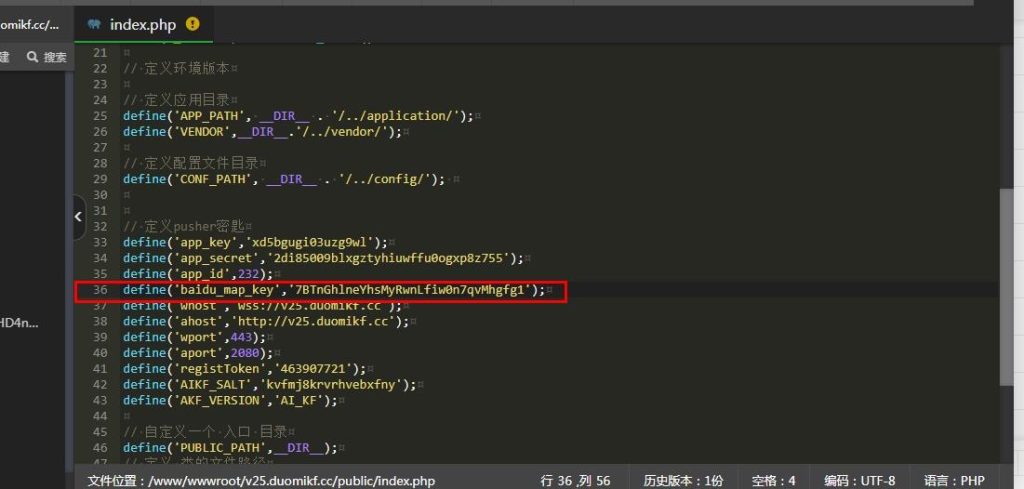Click the PHP elephant icon on the tab
The height and width of the screenshot is (489, 1024).
(x=94, y=24)
